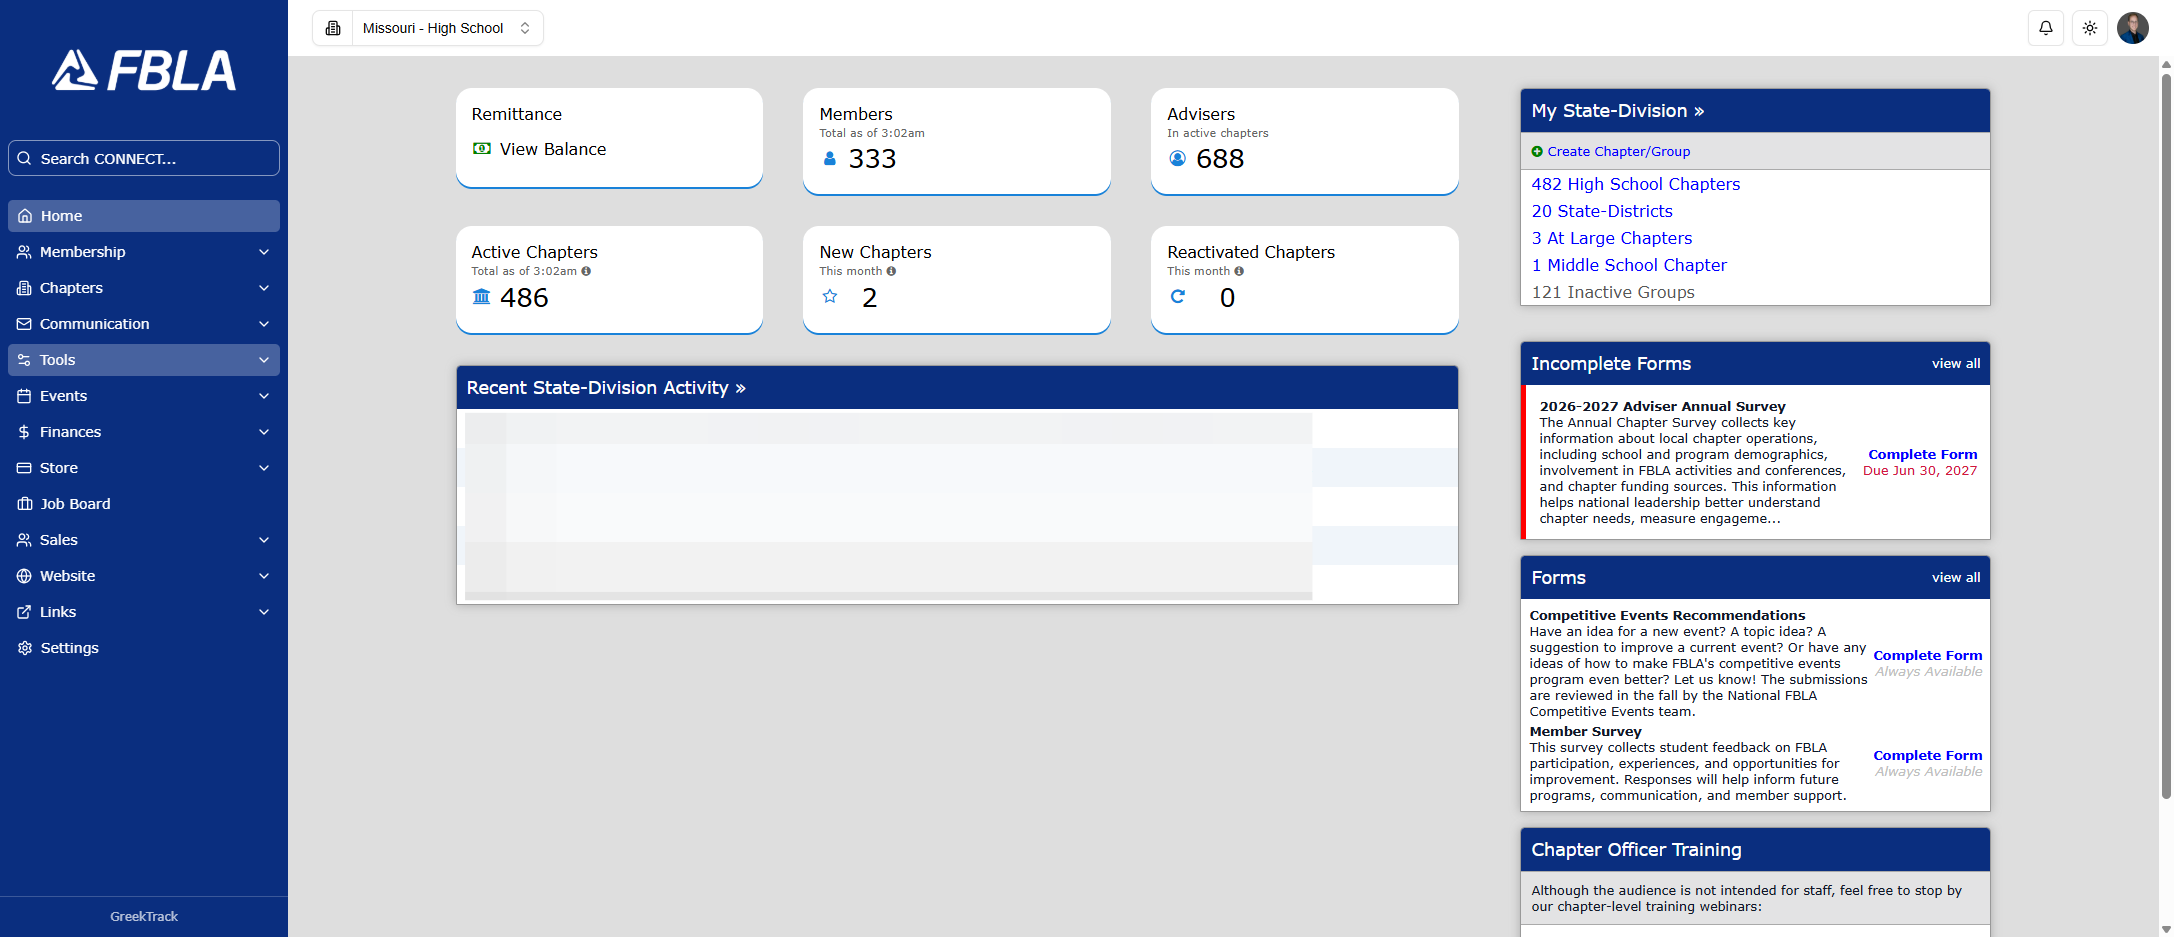Click the star icon in New Chapters card
This screenshot has height=937, width=2174.
pyautogui.click(x=830, y=296)
